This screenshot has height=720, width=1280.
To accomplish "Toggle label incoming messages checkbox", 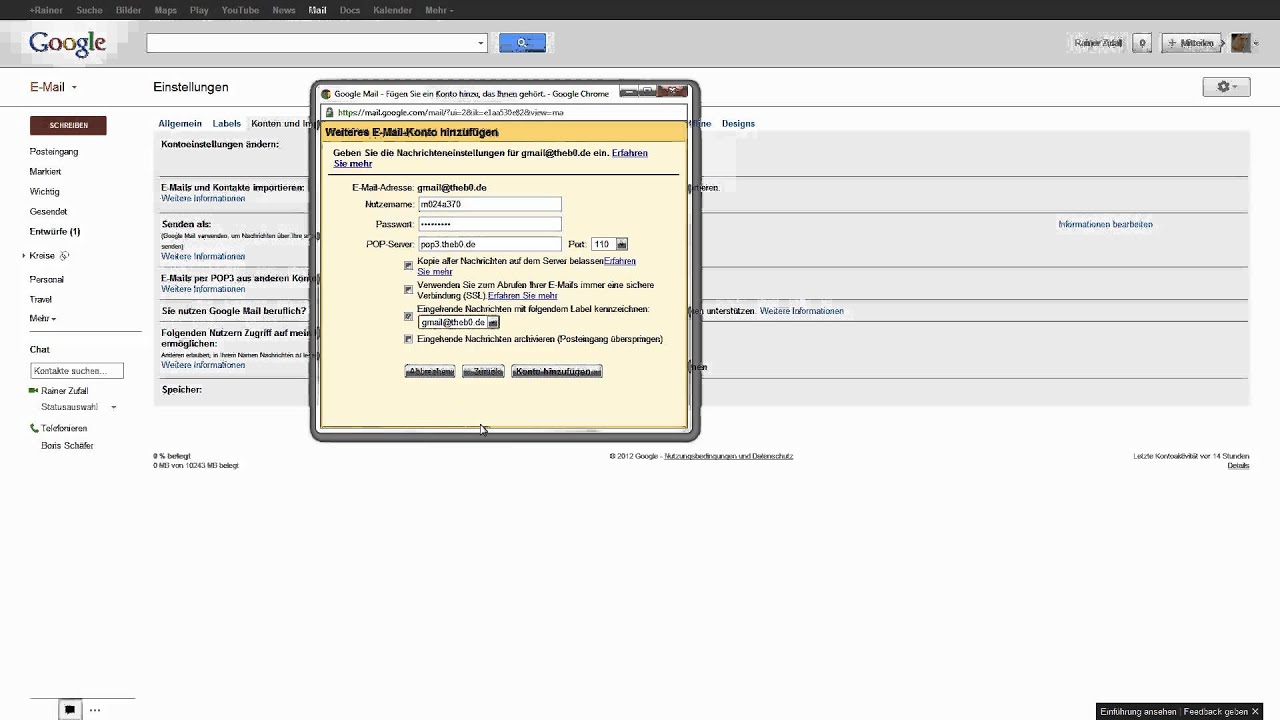I will pos(408,316).
